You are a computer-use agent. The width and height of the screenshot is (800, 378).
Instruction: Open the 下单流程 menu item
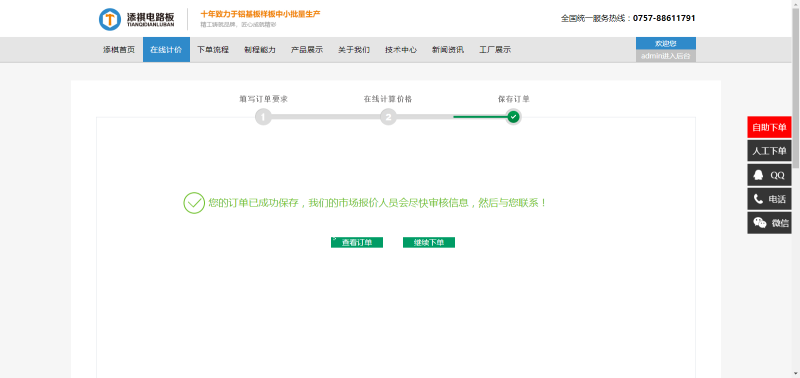tap(213, 49)
